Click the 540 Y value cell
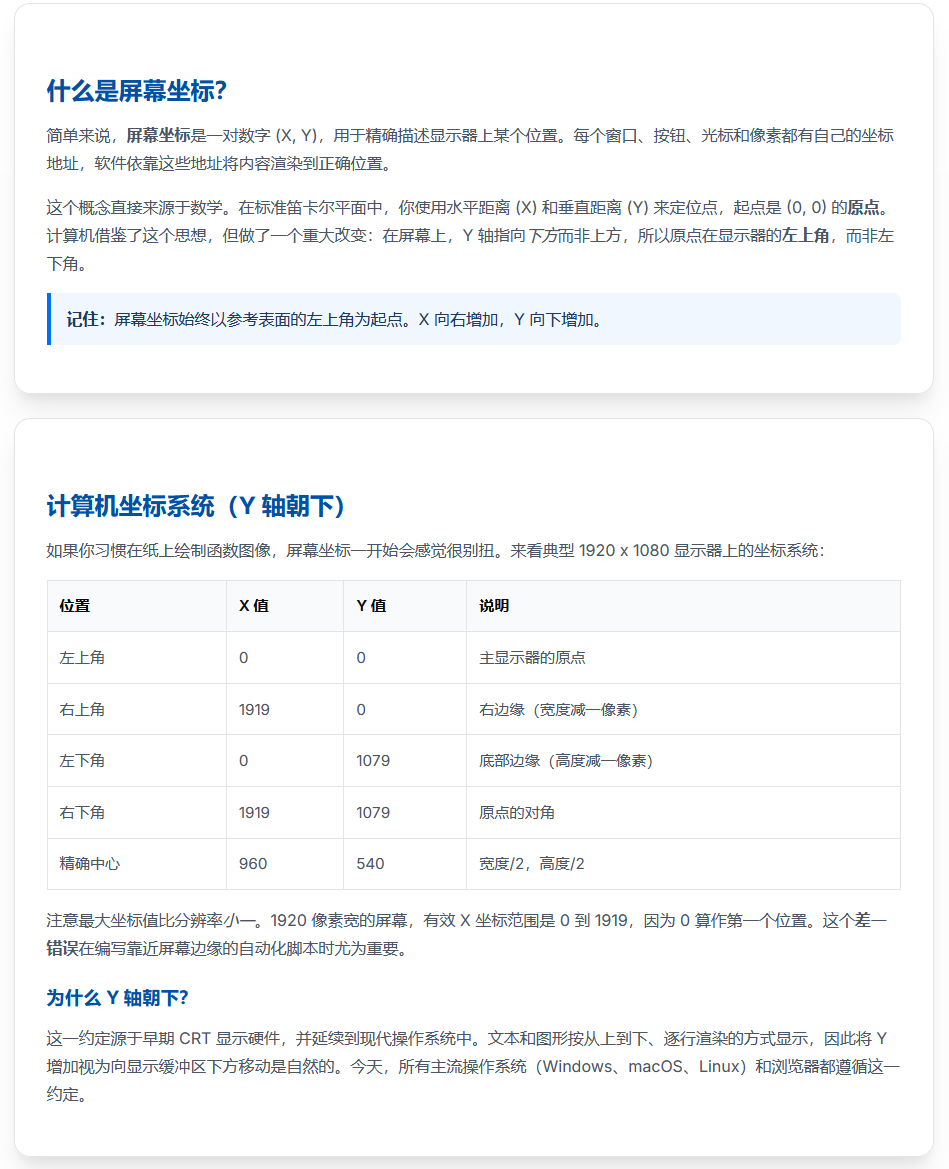This screenshot has height=1169, width=949. (405, 863)
